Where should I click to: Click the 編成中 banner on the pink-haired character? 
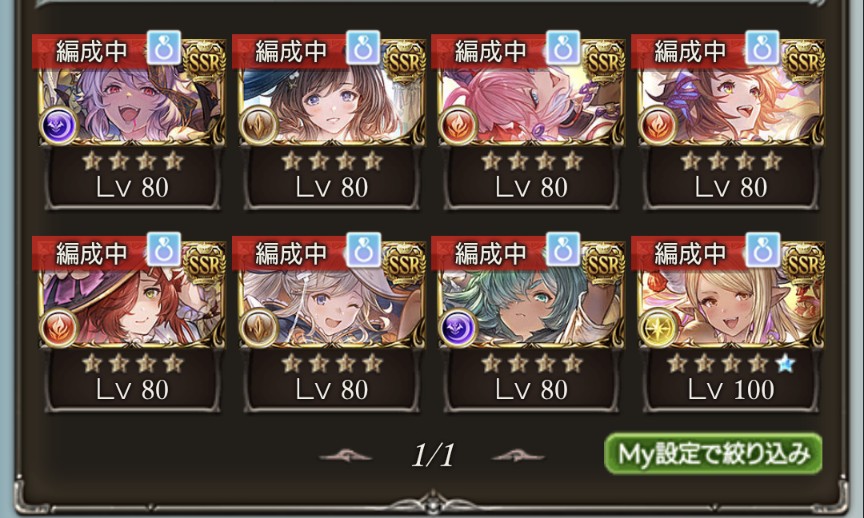(x=490, y=52)
